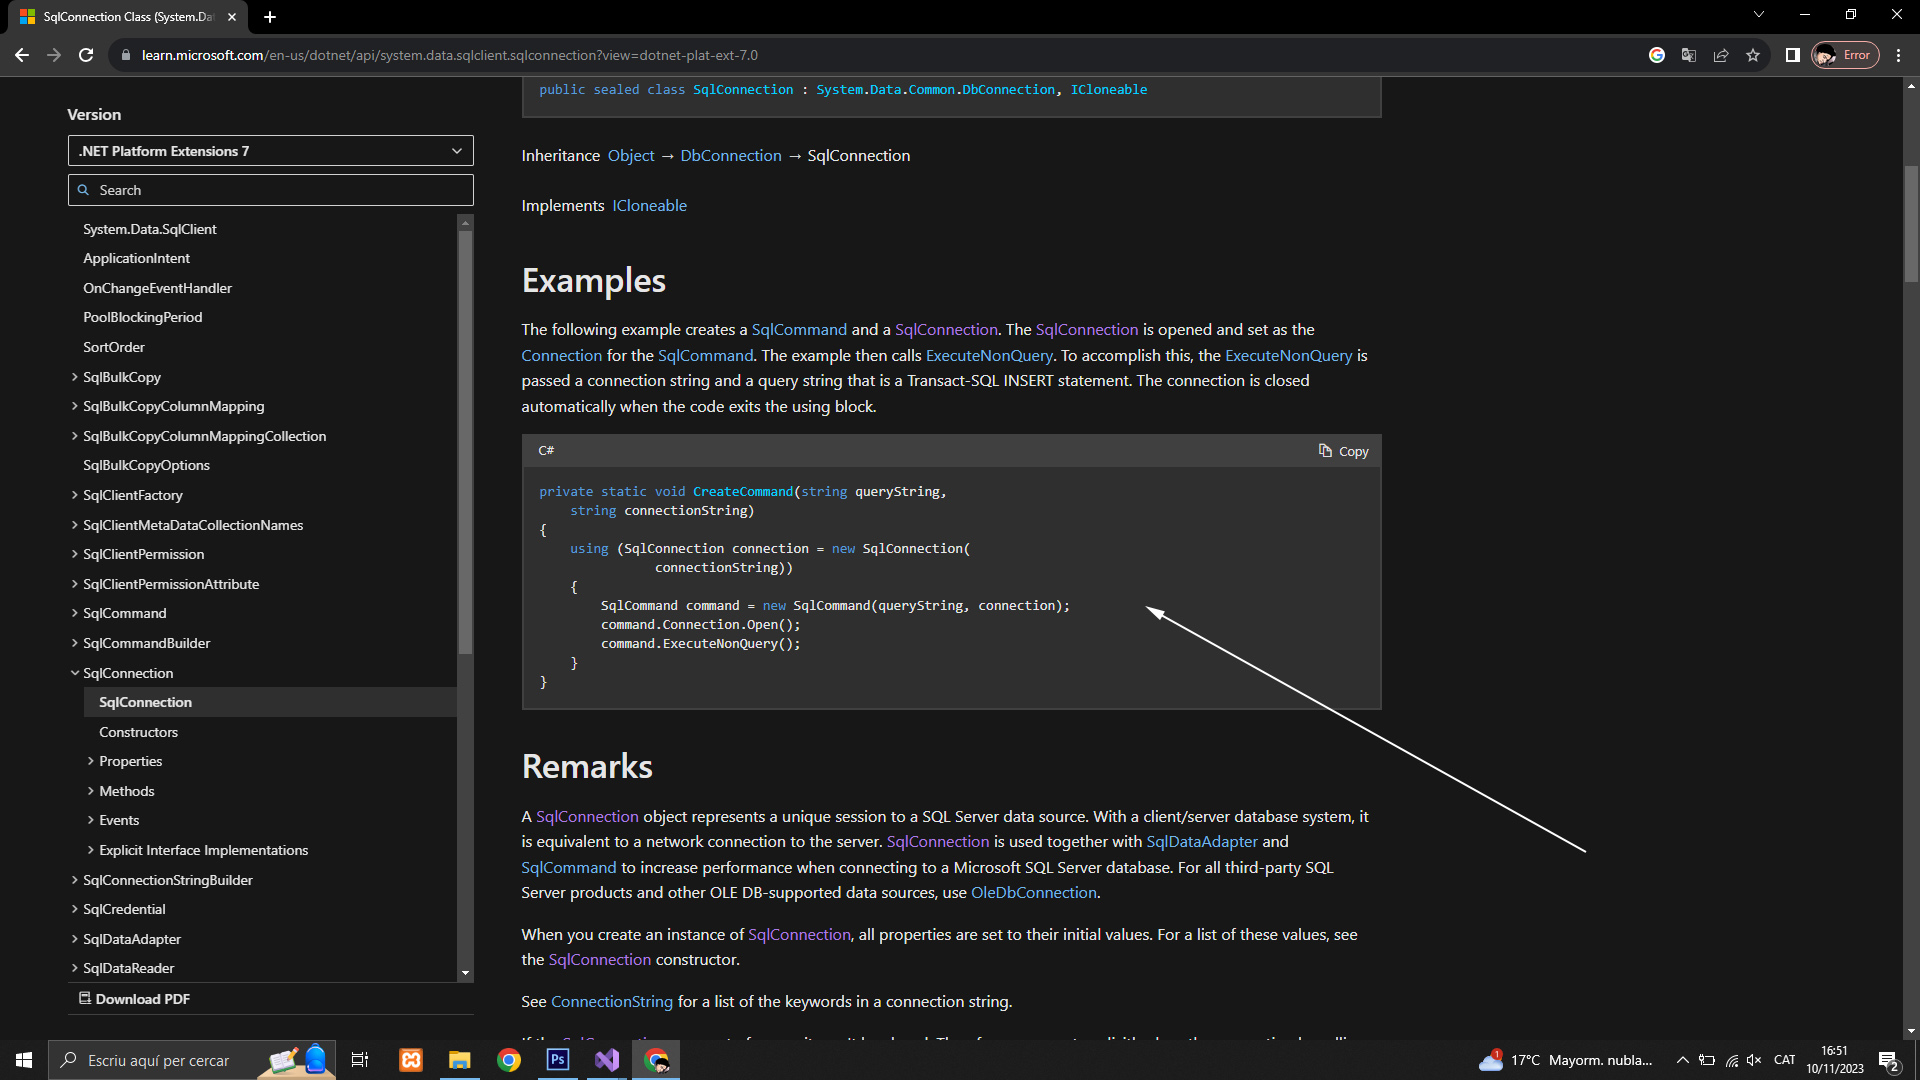This screenshot has height=1080, width=1920.
Task: Click the browser reload icon
Action: click(x=86, y=55)
